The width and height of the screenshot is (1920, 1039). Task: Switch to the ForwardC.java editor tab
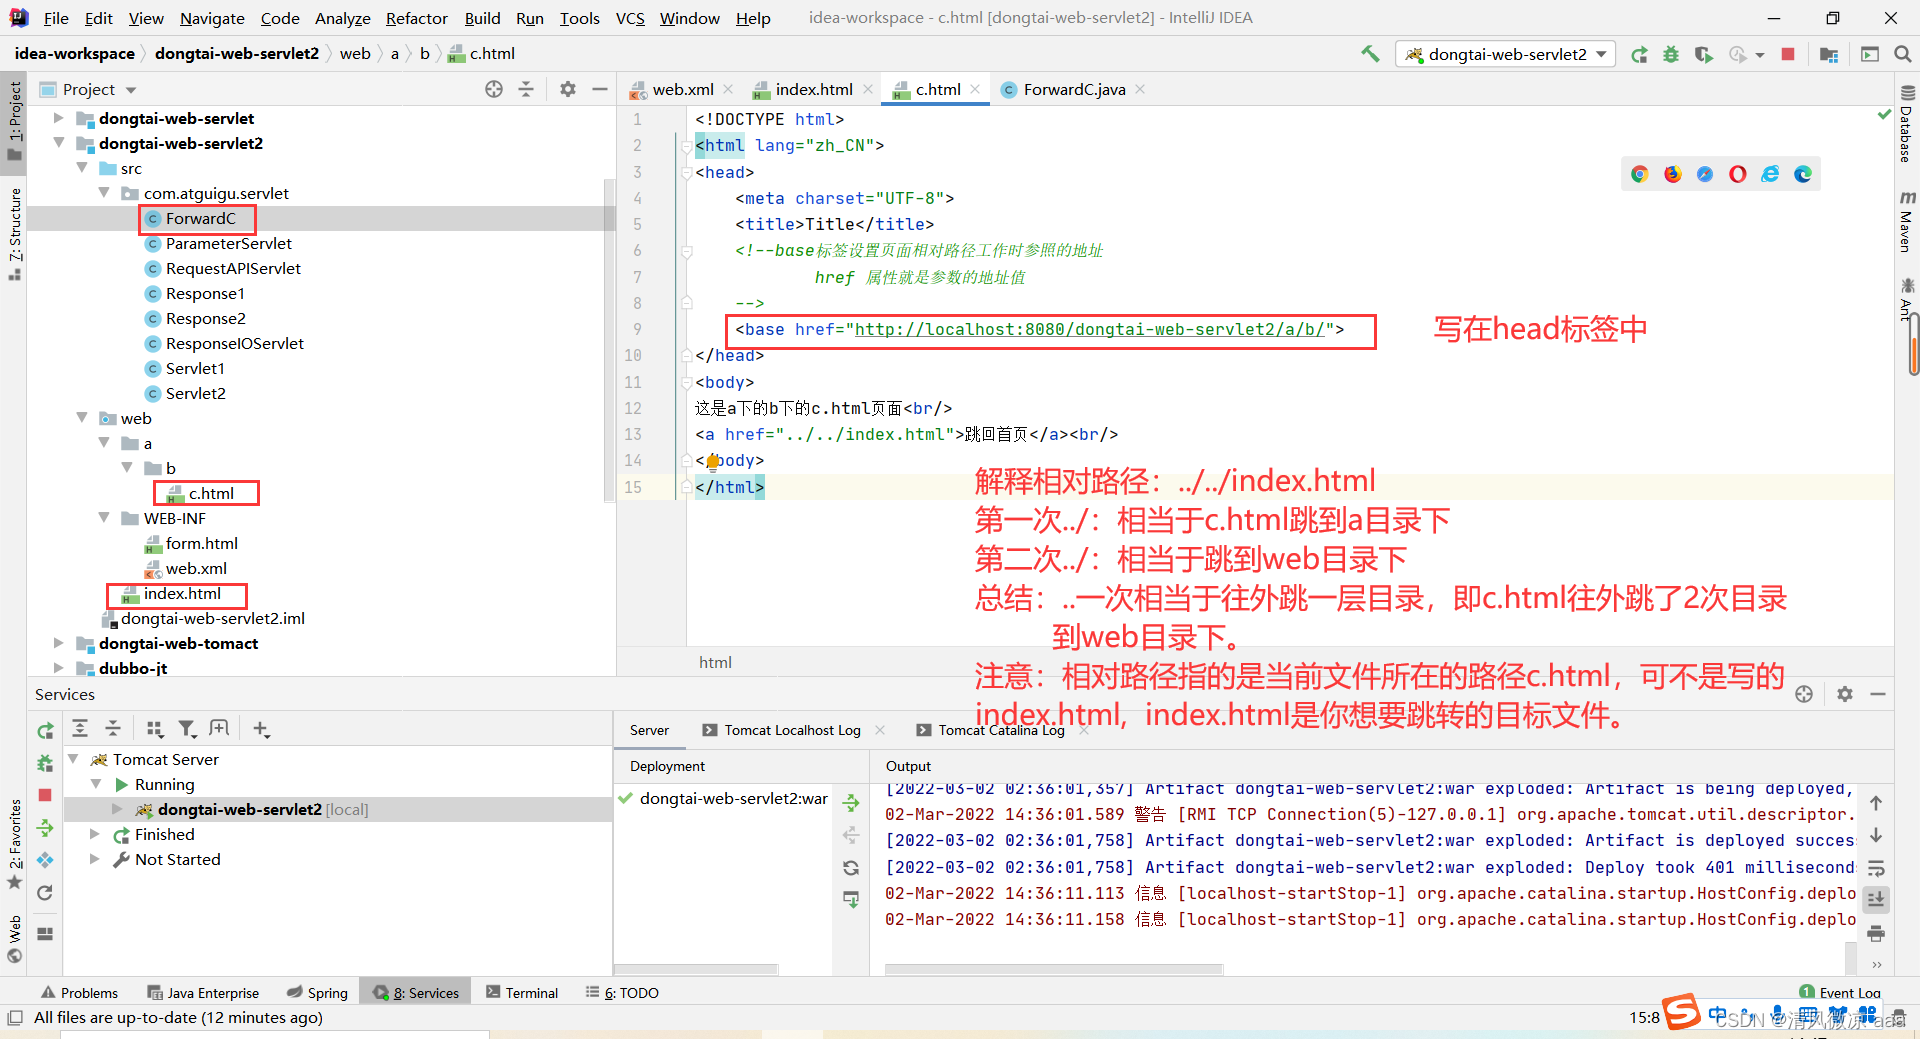[x=1074, y=89]
